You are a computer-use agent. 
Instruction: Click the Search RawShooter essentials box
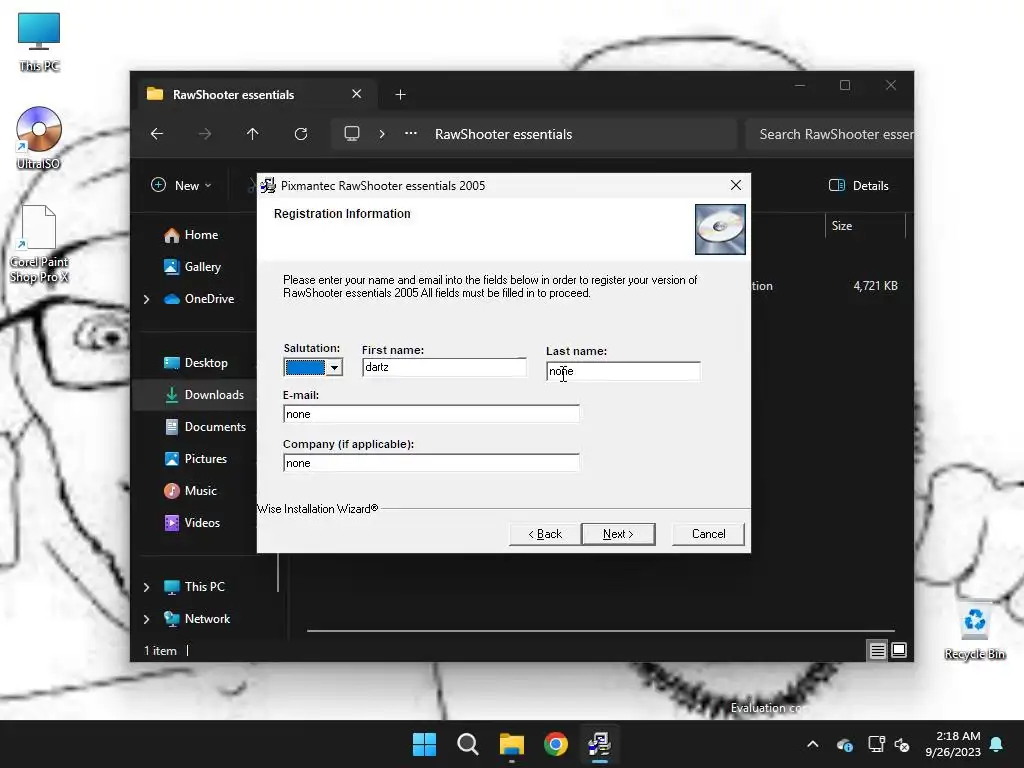click(829, 135)
